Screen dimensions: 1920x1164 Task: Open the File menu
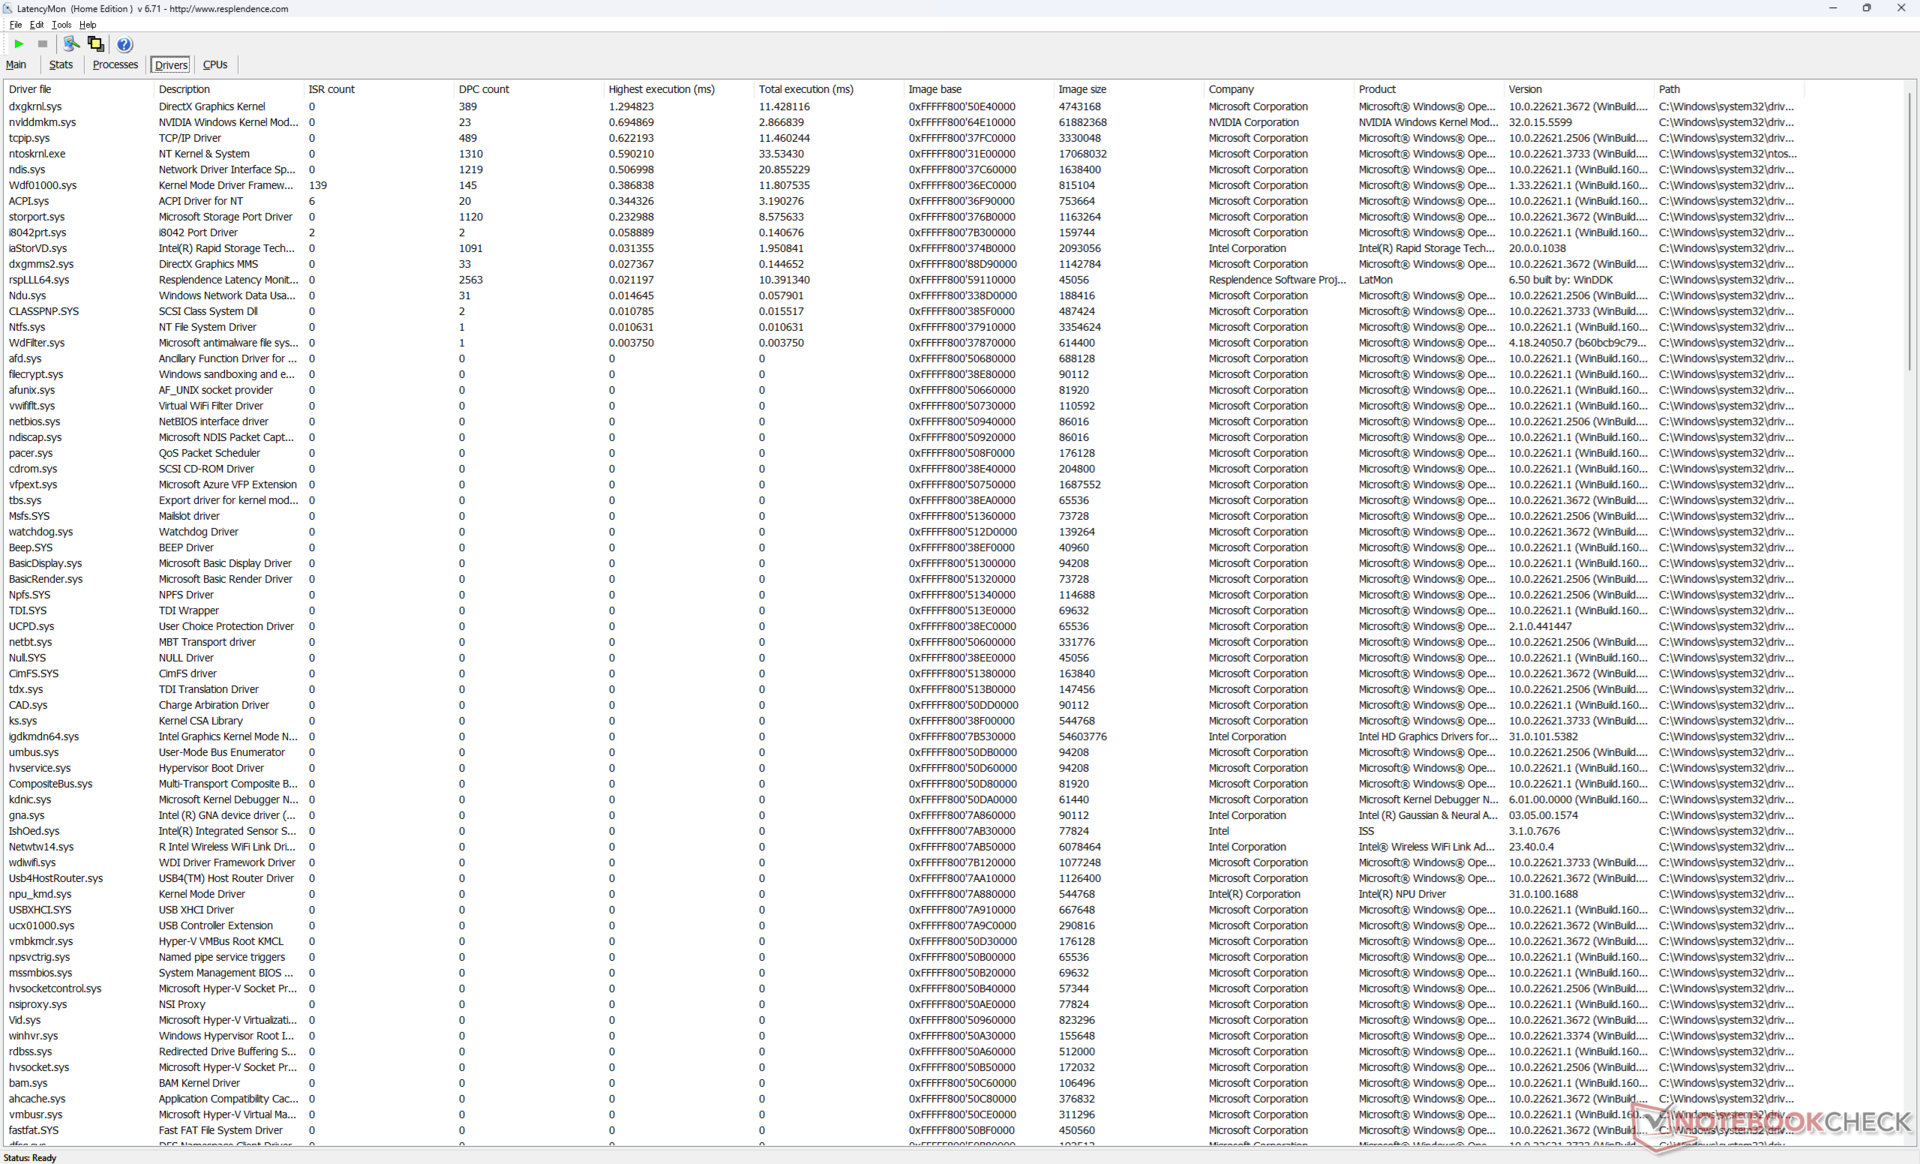[x=15, y=25]
